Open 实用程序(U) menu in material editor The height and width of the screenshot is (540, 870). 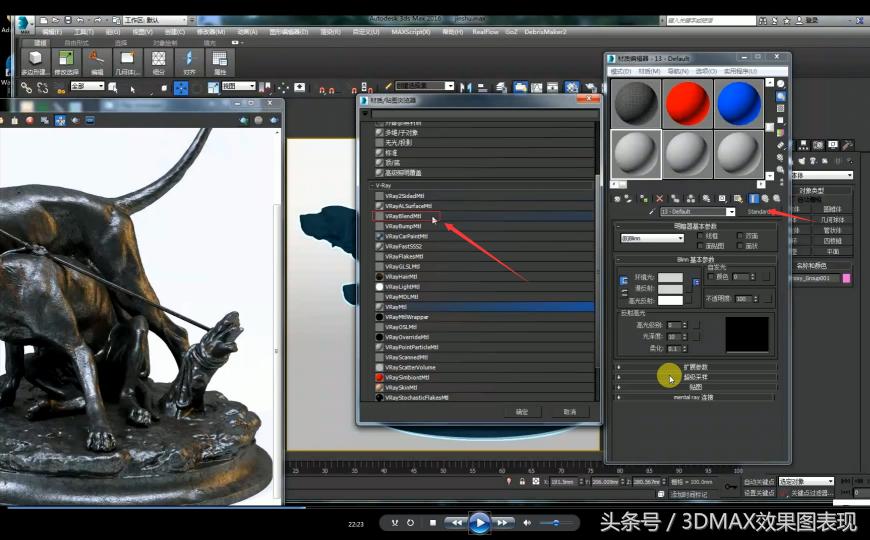point(740,72)
